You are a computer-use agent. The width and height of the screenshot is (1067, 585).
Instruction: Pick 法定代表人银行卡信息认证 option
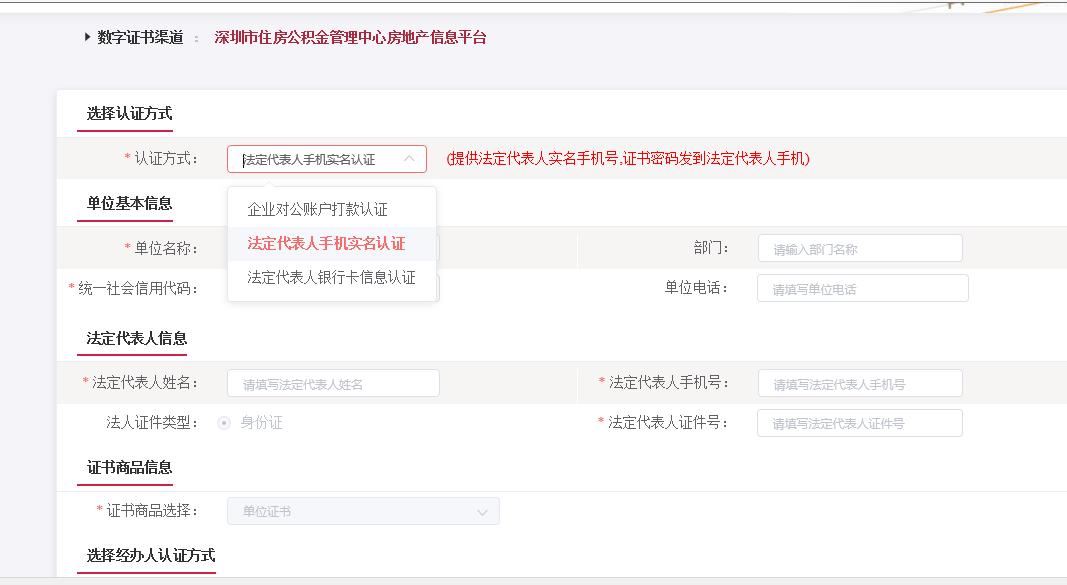click(x=331, y=278)
